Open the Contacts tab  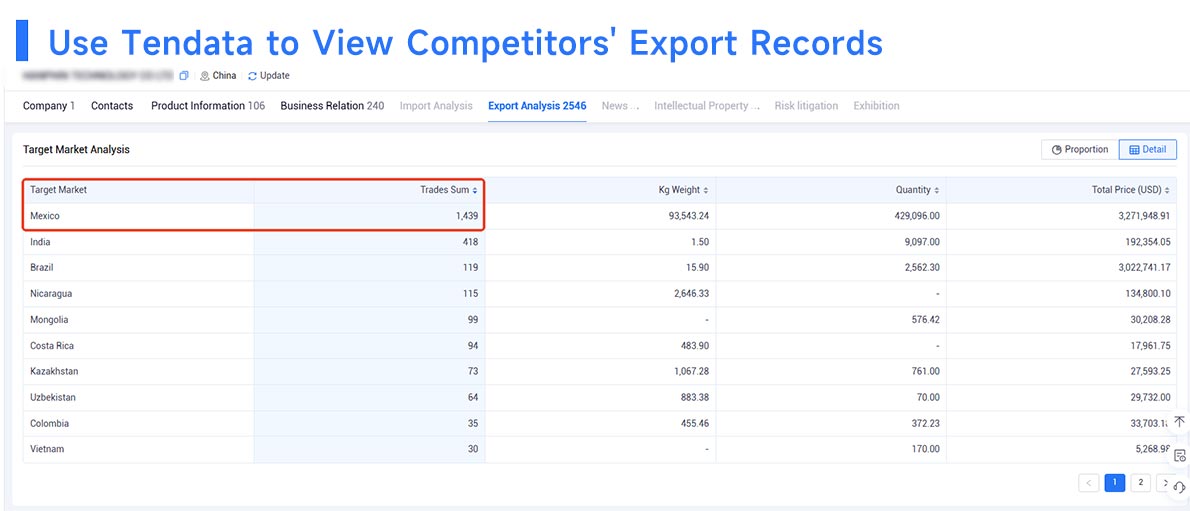pos(112,106)
